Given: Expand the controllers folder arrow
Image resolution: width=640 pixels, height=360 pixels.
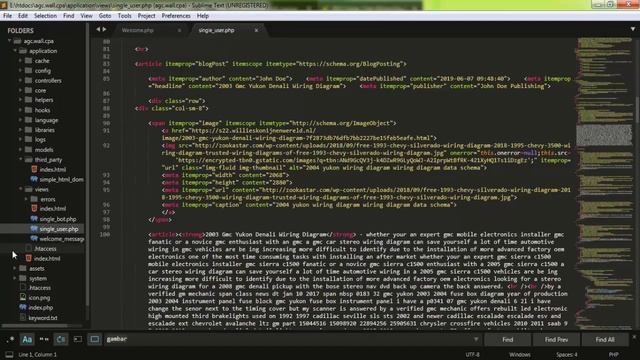Looking at the screenshot, I should click(20, 80).
